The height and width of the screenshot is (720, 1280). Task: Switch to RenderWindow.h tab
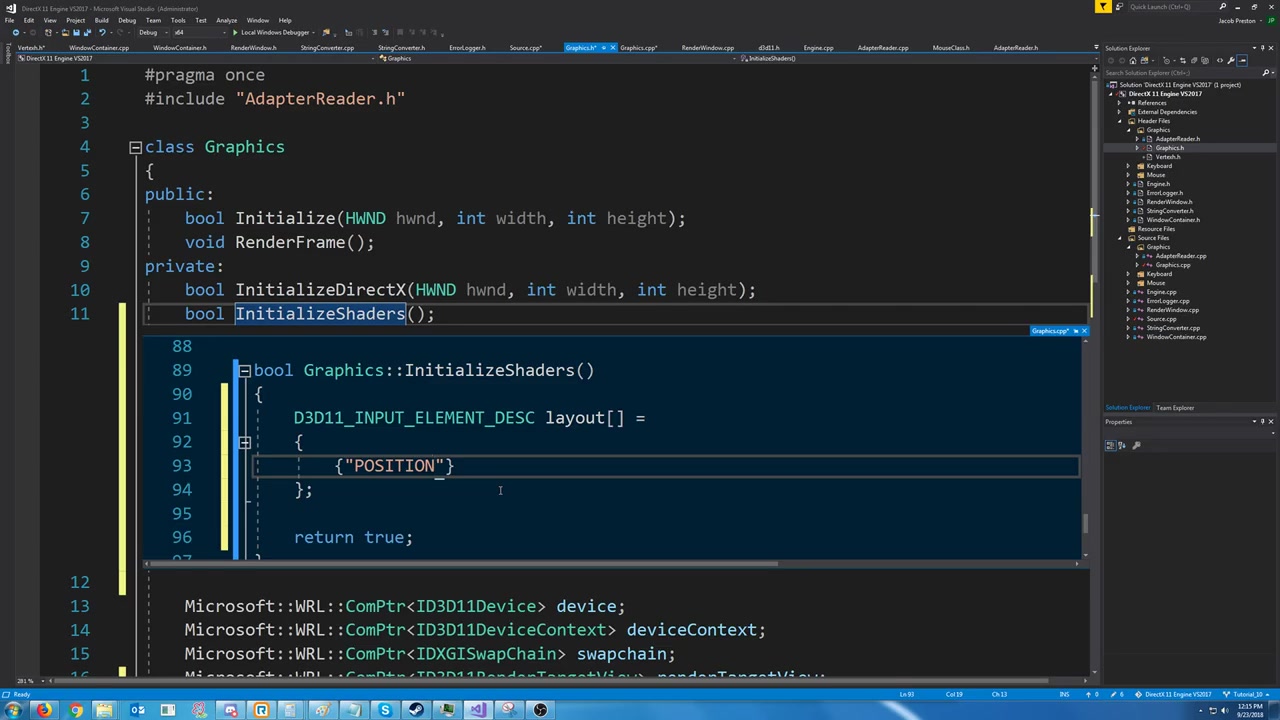pyautogui.click(x=253, y=47)
